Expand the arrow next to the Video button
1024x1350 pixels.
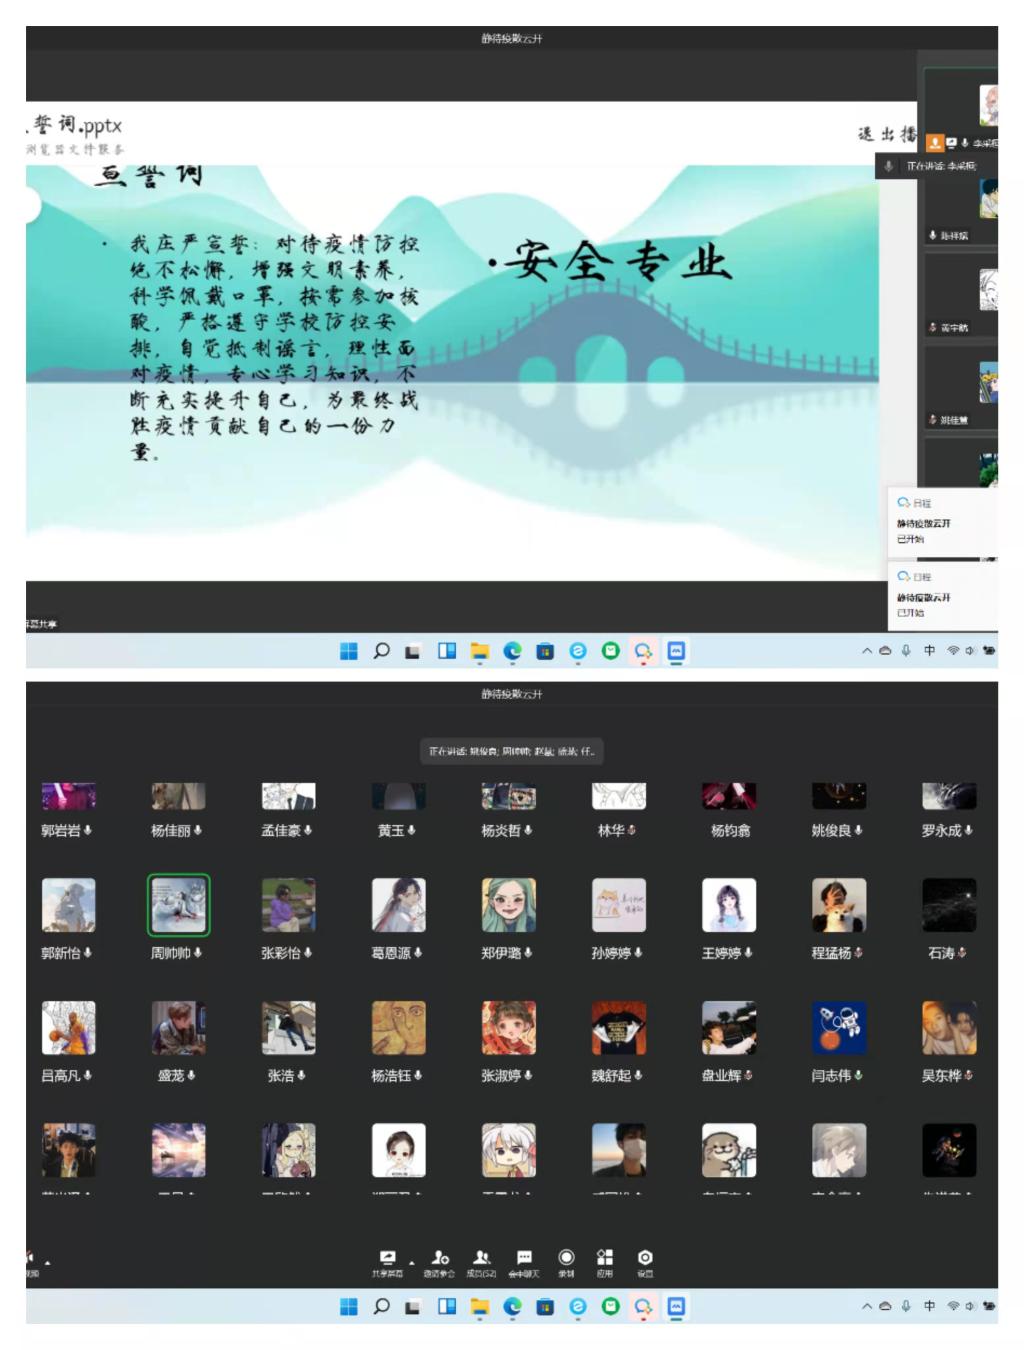tap(47, 1263)
